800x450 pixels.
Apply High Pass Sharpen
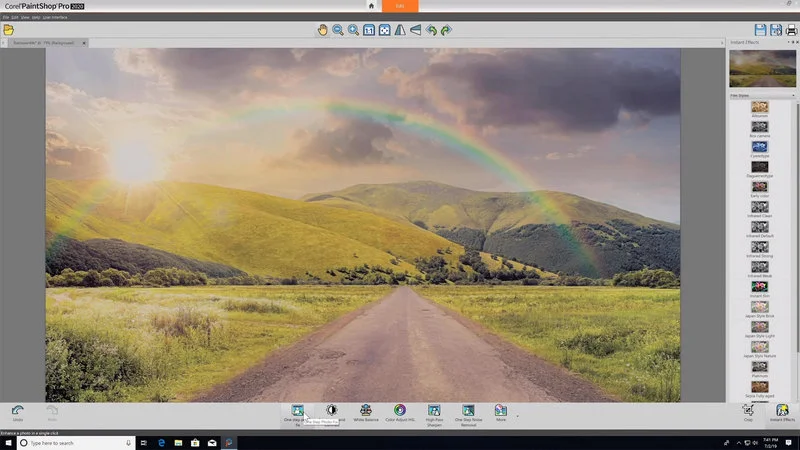point(434,411)
